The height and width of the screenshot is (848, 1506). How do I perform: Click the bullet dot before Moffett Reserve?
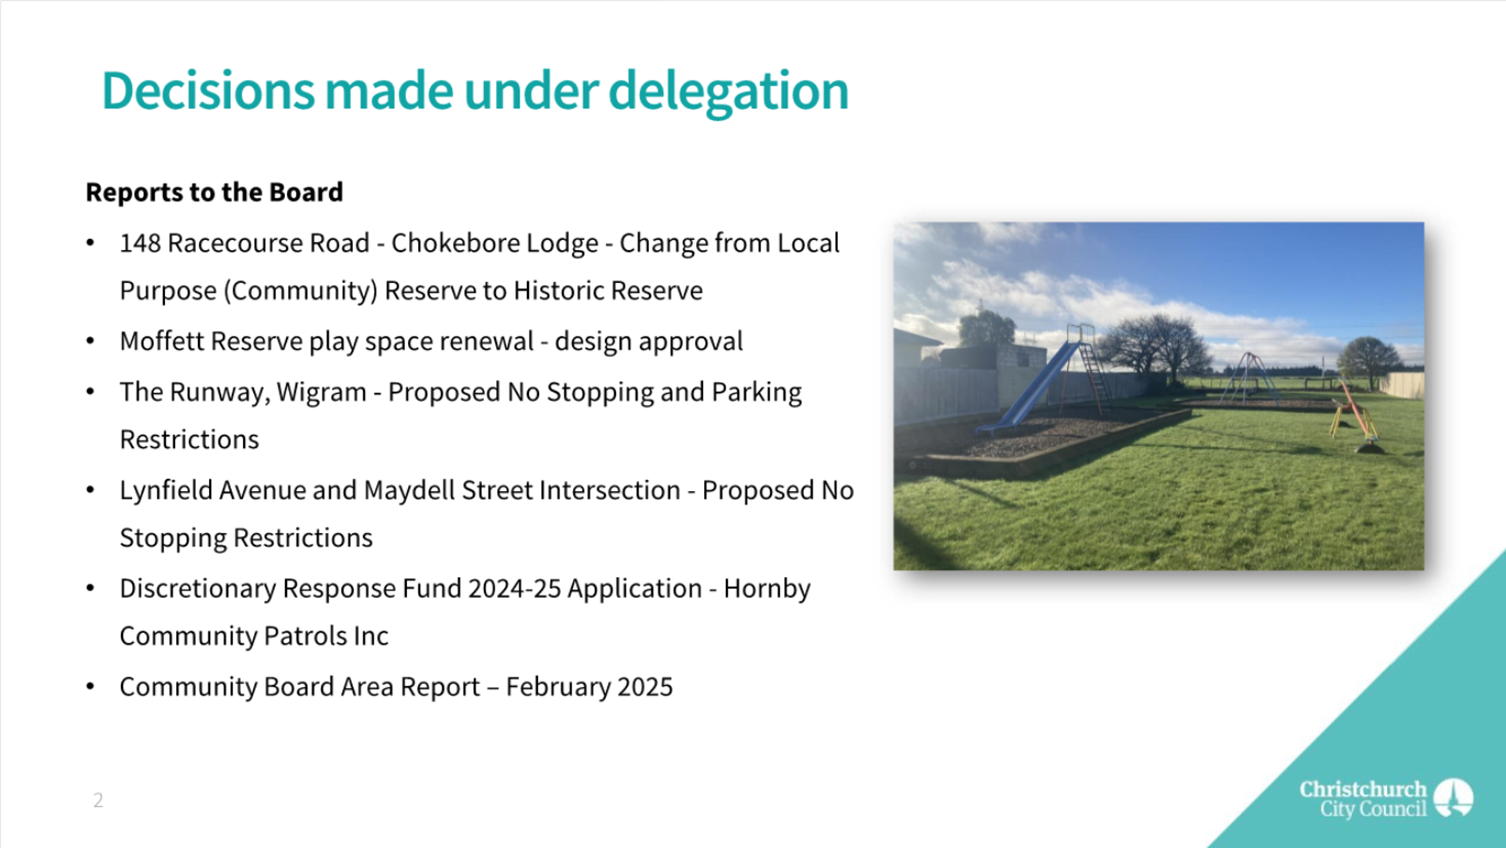point(91,342)
